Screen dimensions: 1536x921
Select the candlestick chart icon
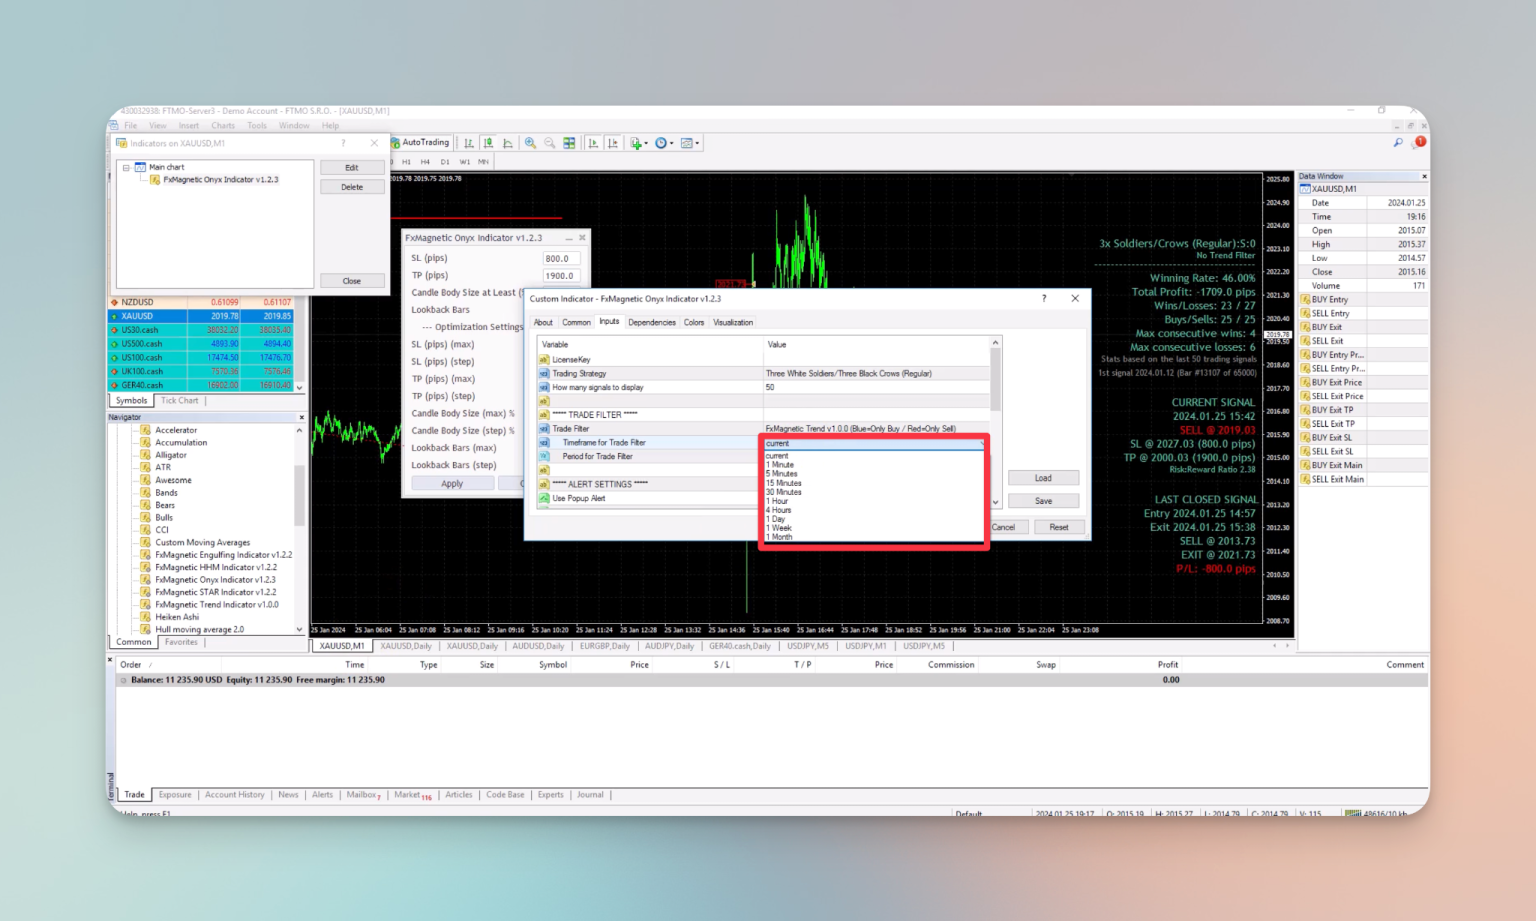coord(488,143)
